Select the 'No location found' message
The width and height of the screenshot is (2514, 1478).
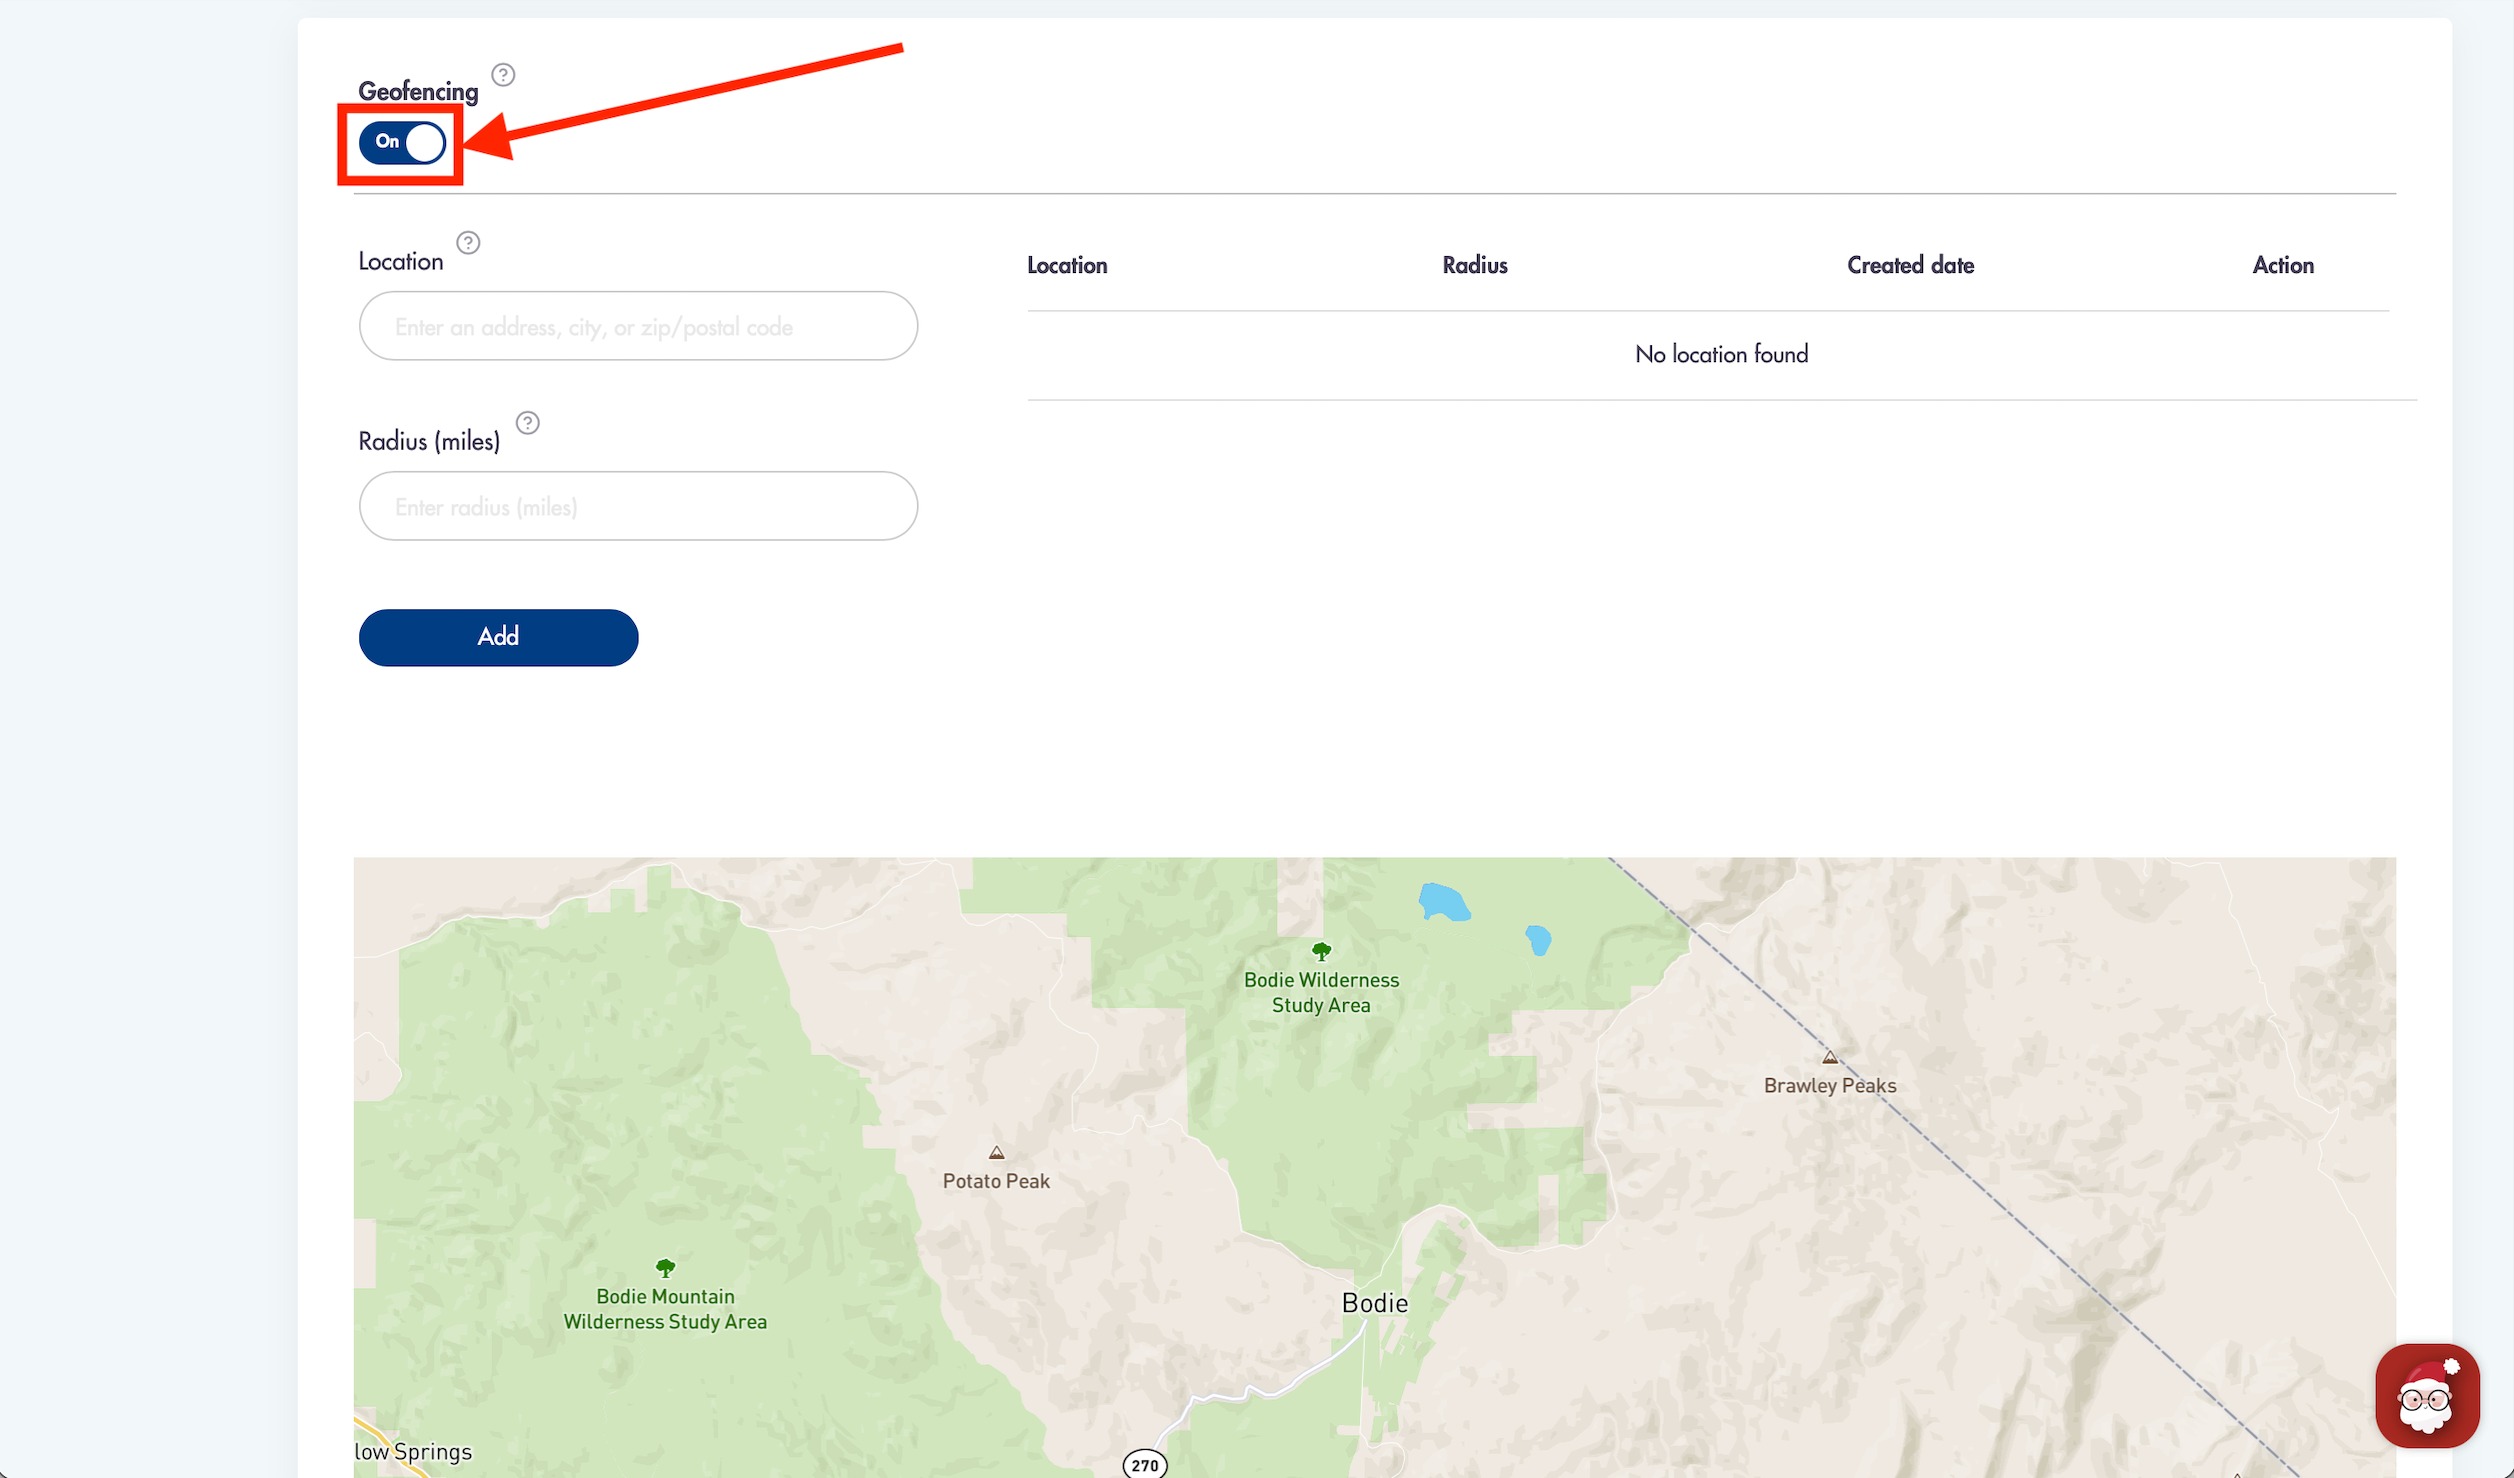coord(1721,354)
